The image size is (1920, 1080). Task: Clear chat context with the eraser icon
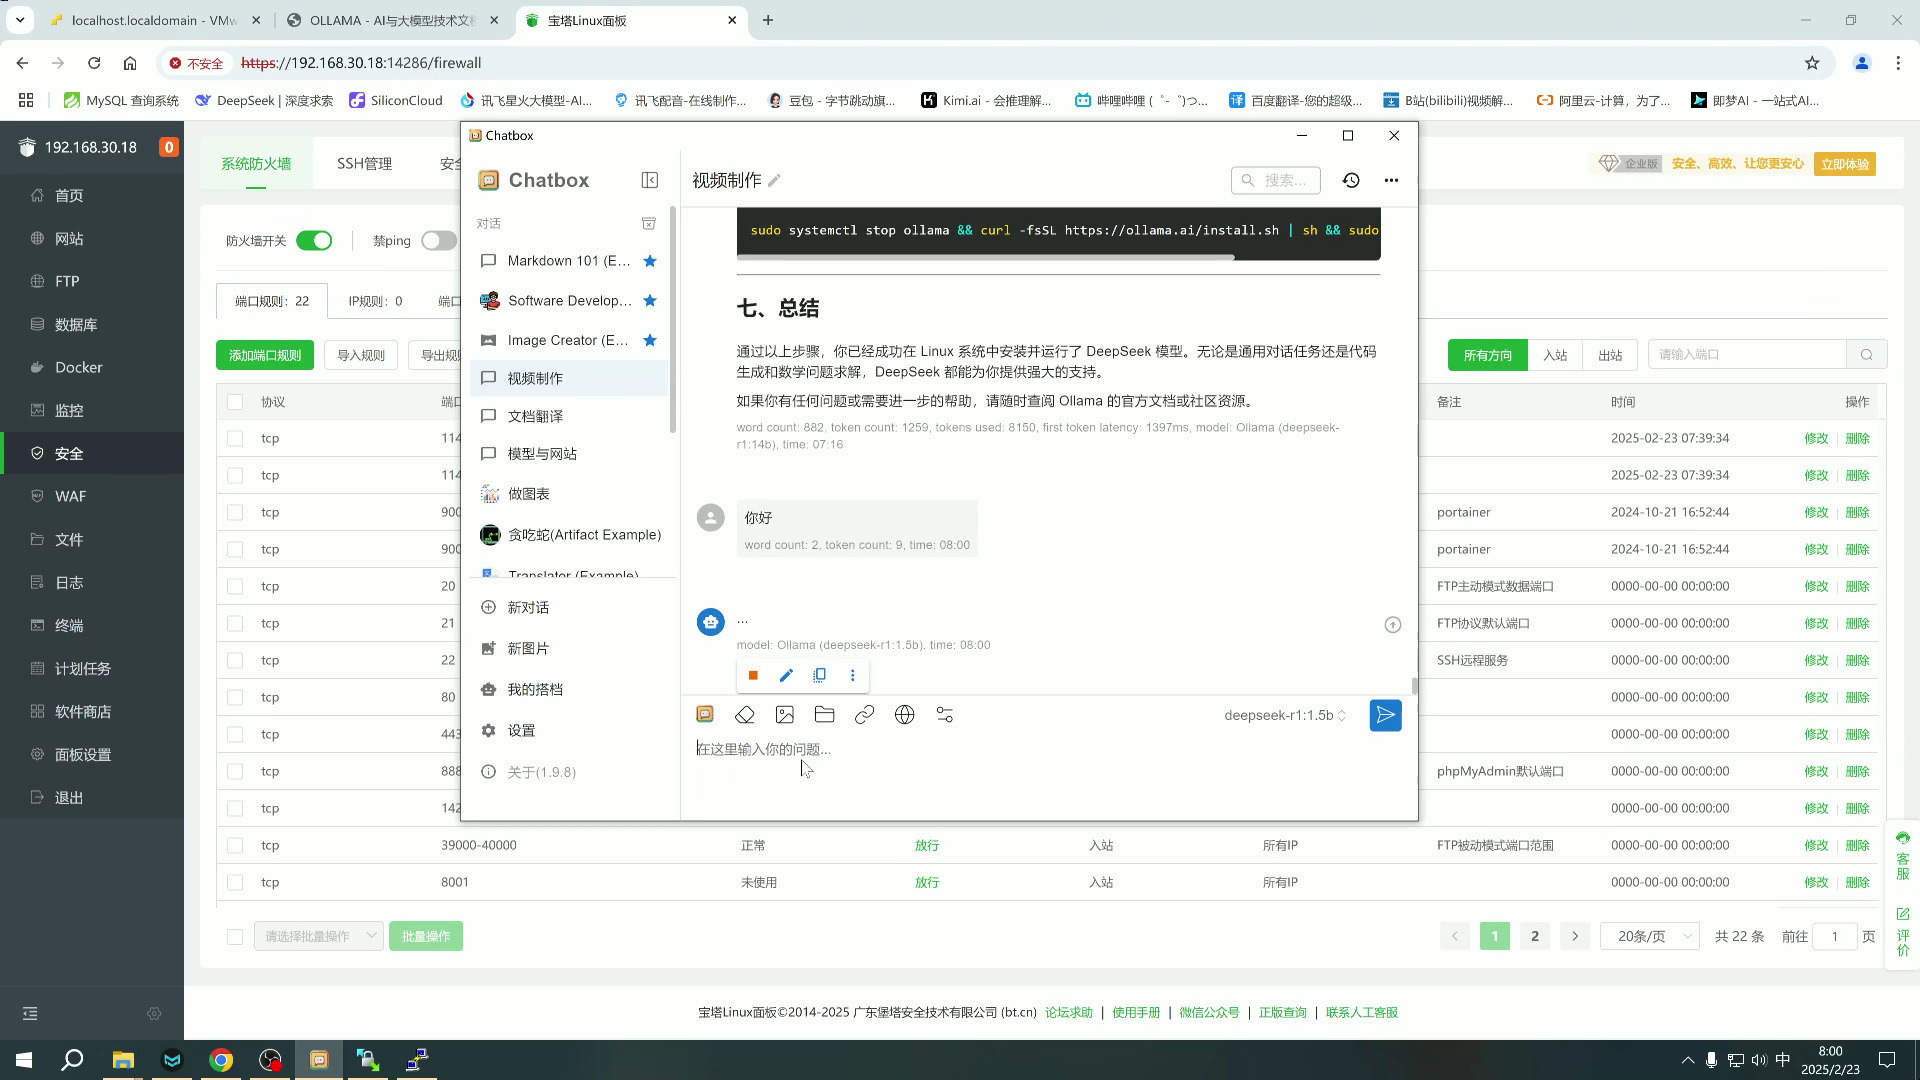(x=744, y=714)
